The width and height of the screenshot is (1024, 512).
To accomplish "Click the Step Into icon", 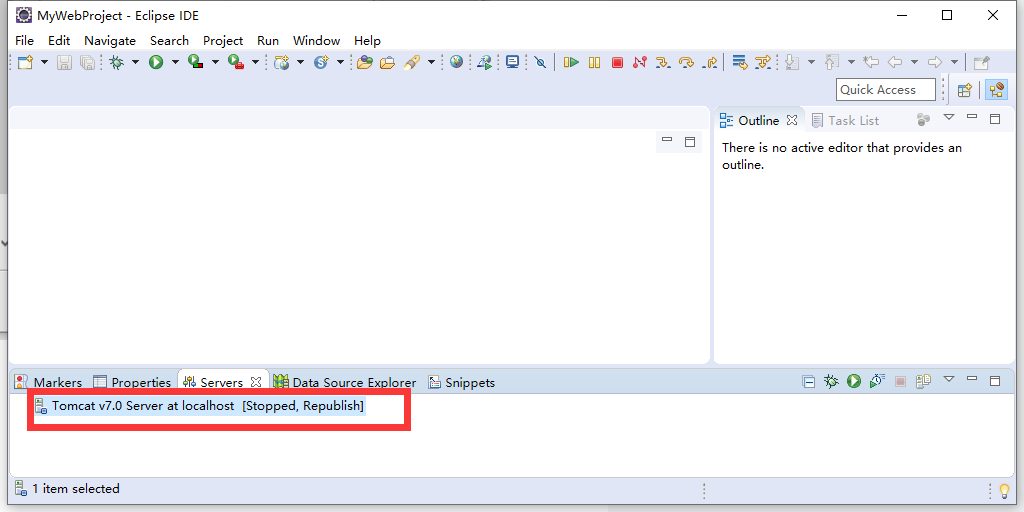I will 662,62.
